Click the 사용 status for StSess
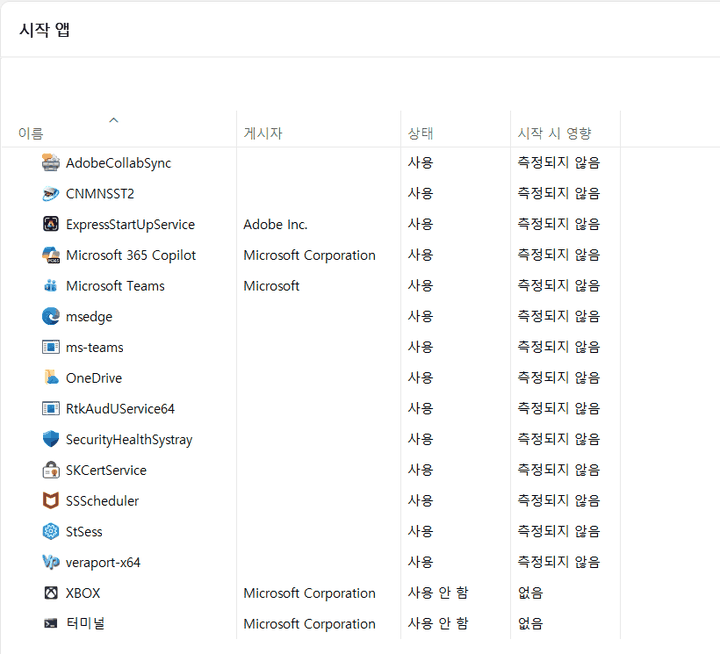This screenshot has width=720, height=654. (421, 531)
